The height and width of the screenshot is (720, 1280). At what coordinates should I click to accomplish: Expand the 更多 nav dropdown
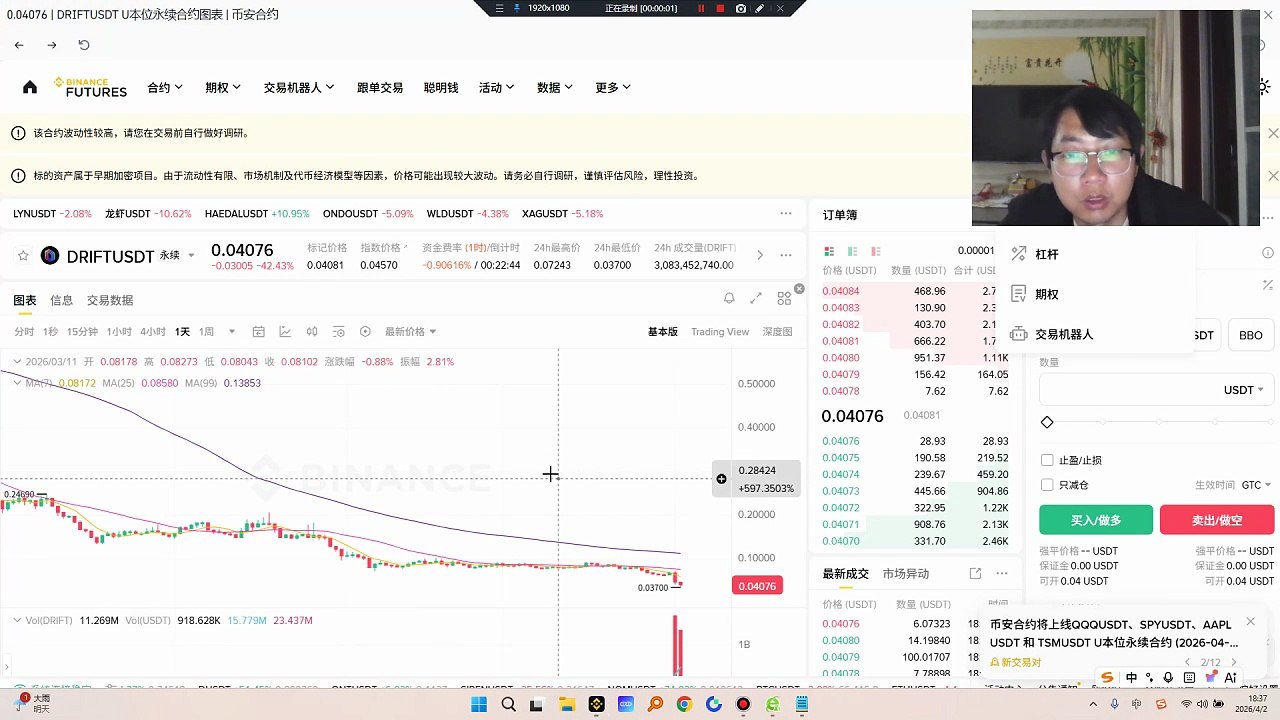tap(613, 88)
